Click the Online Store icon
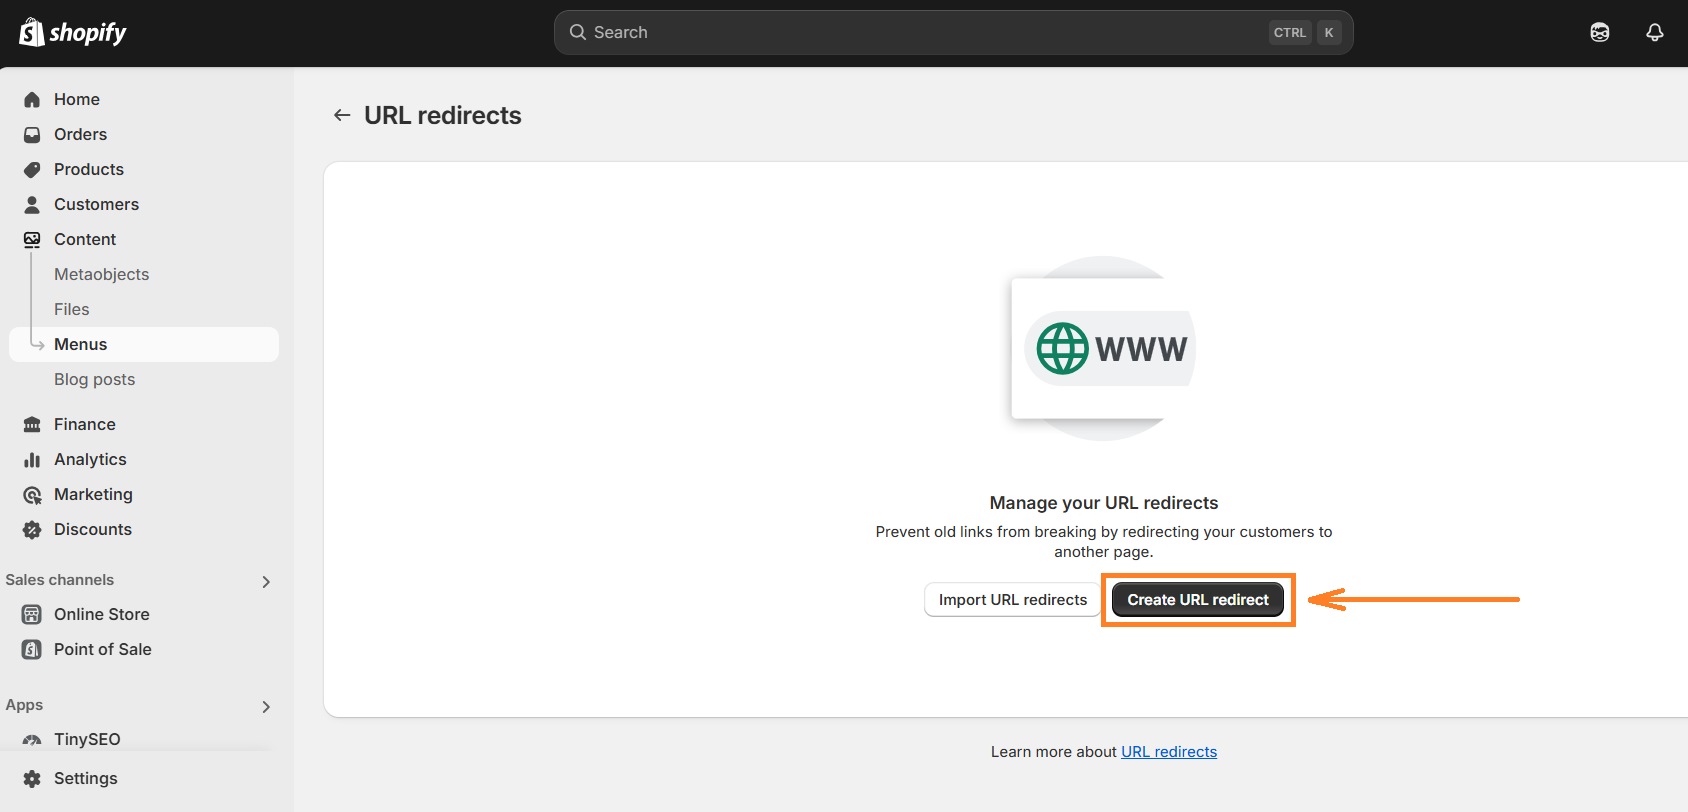Screen dimensions: 1688x812 point(32,614)
